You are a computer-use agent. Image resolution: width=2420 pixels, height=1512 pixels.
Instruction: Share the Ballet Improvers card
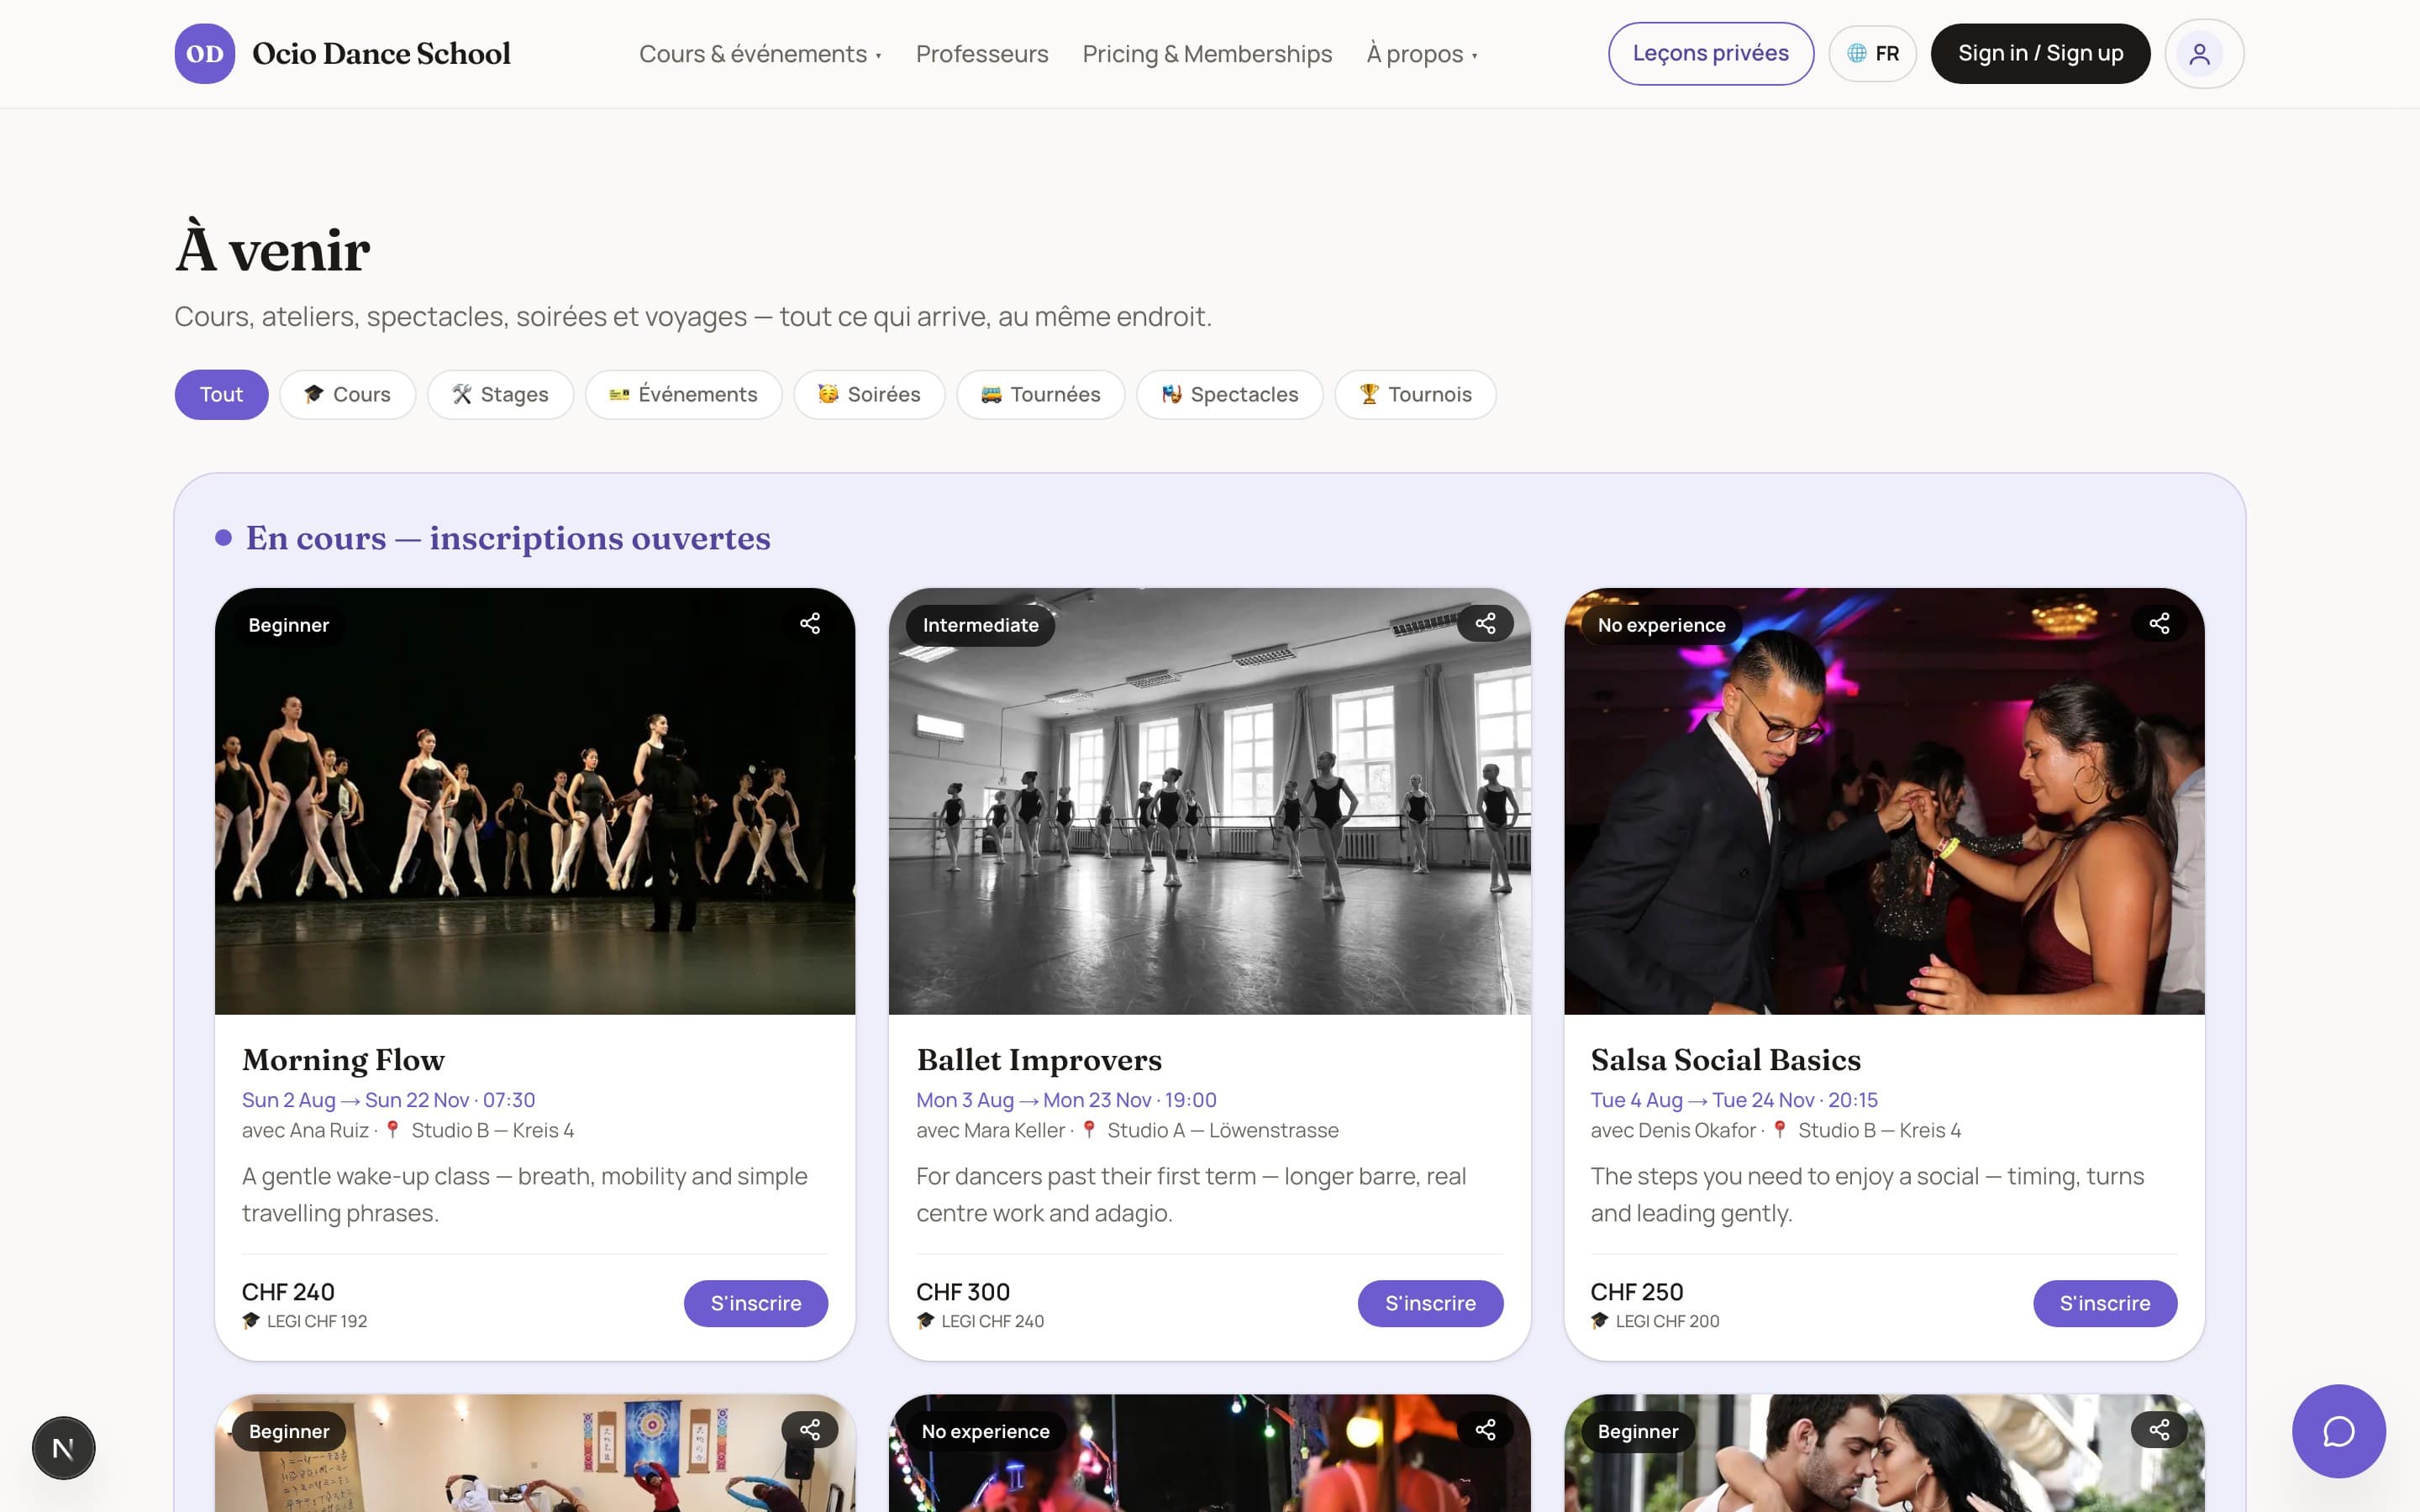1485,624
